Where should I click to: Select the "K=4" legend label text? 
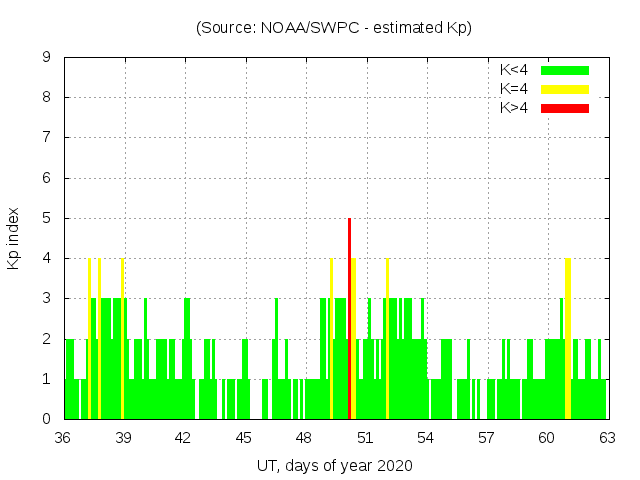point(514,89)
